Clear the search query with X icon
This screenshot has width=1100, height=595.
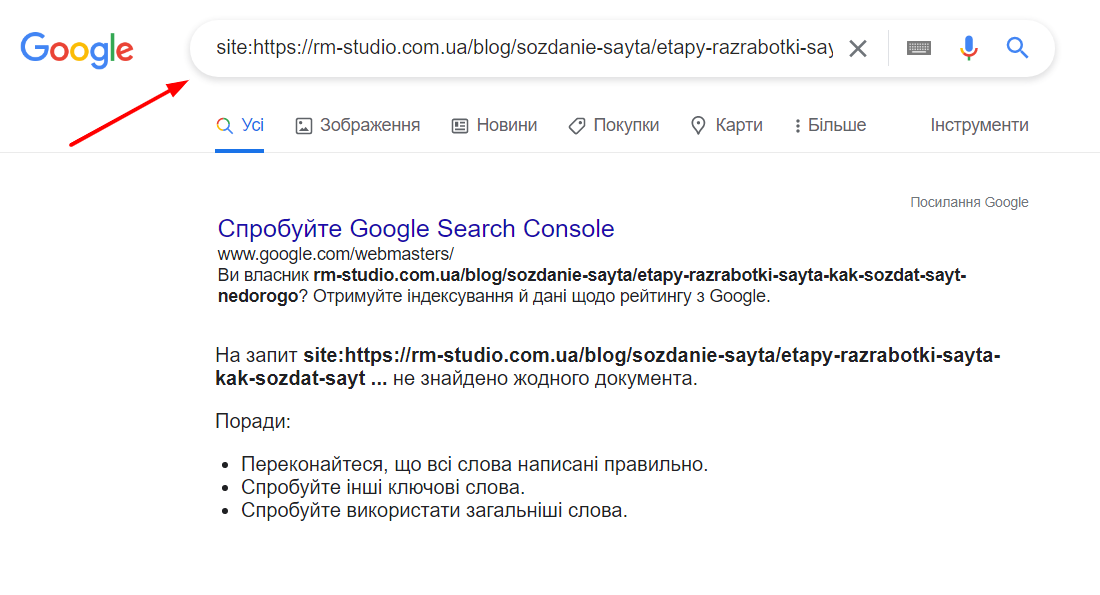coord(857,48)
